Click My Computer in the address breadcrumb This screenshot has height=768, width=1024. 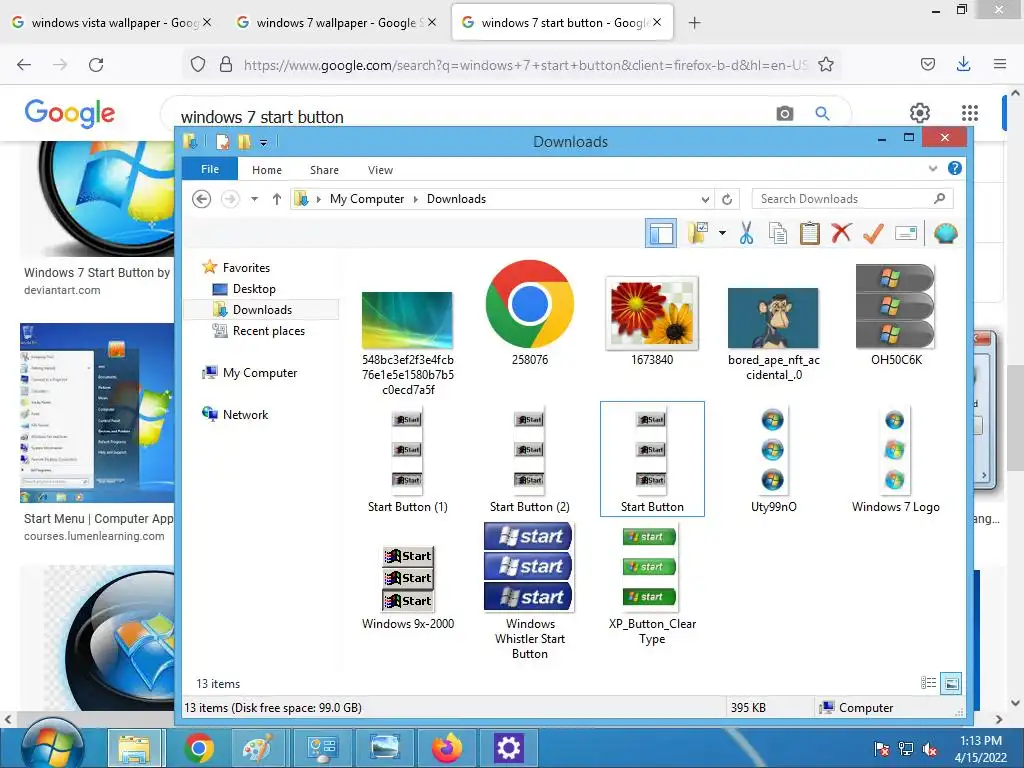click(x=366, y=199)
